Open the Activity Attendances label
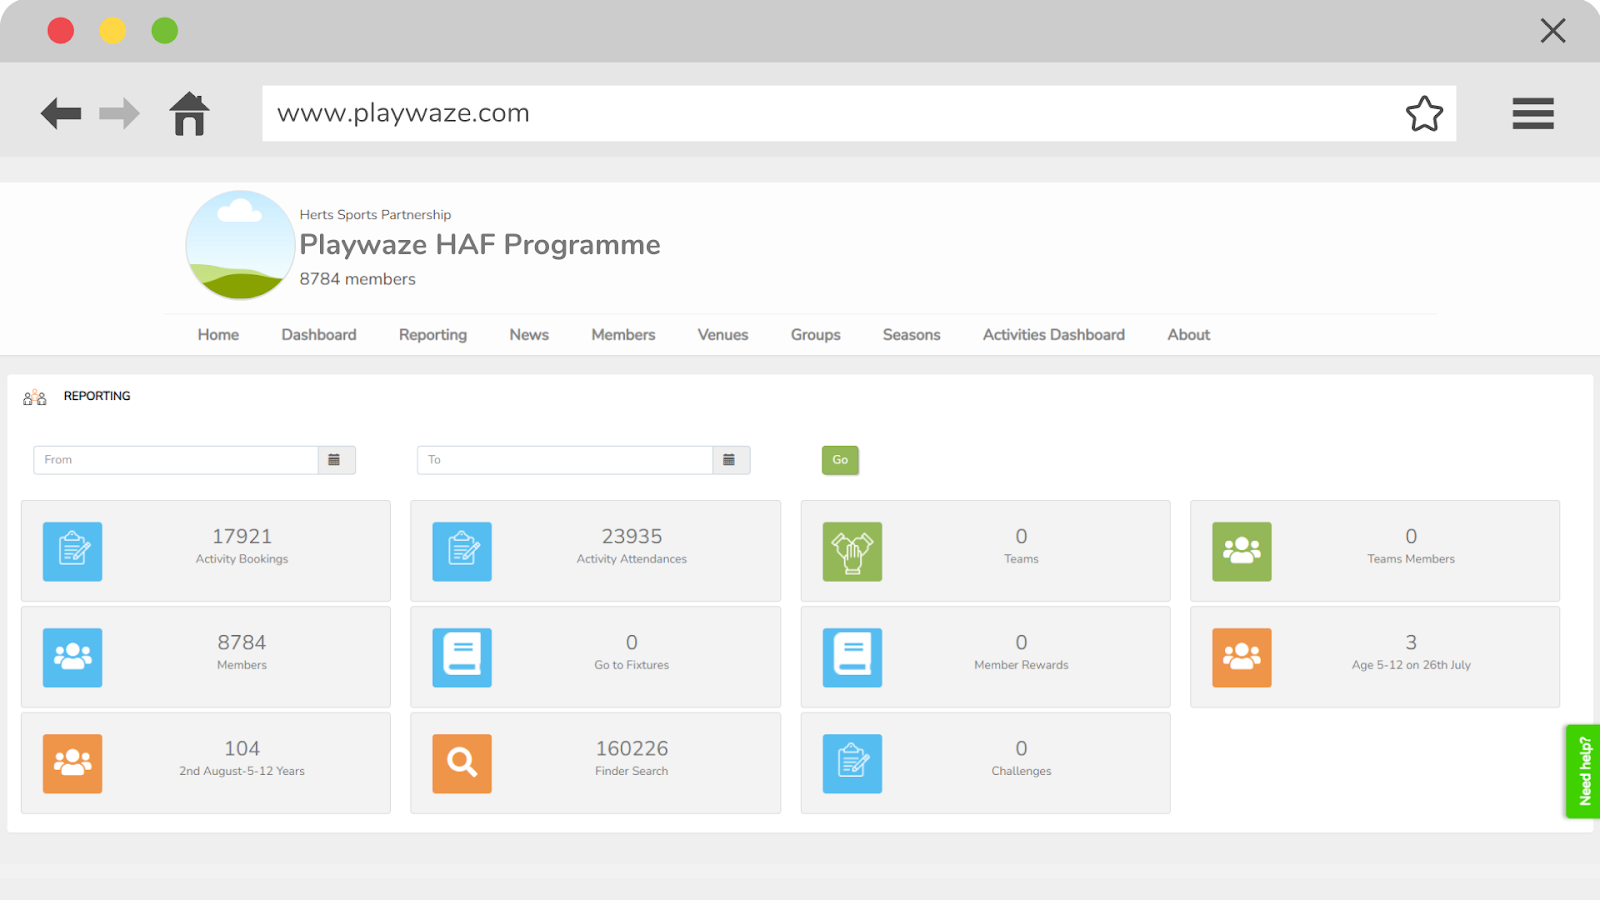Image resolution: width=1600 pixels, height=900 pixels. pyautogui.click(x=632, y=559)
